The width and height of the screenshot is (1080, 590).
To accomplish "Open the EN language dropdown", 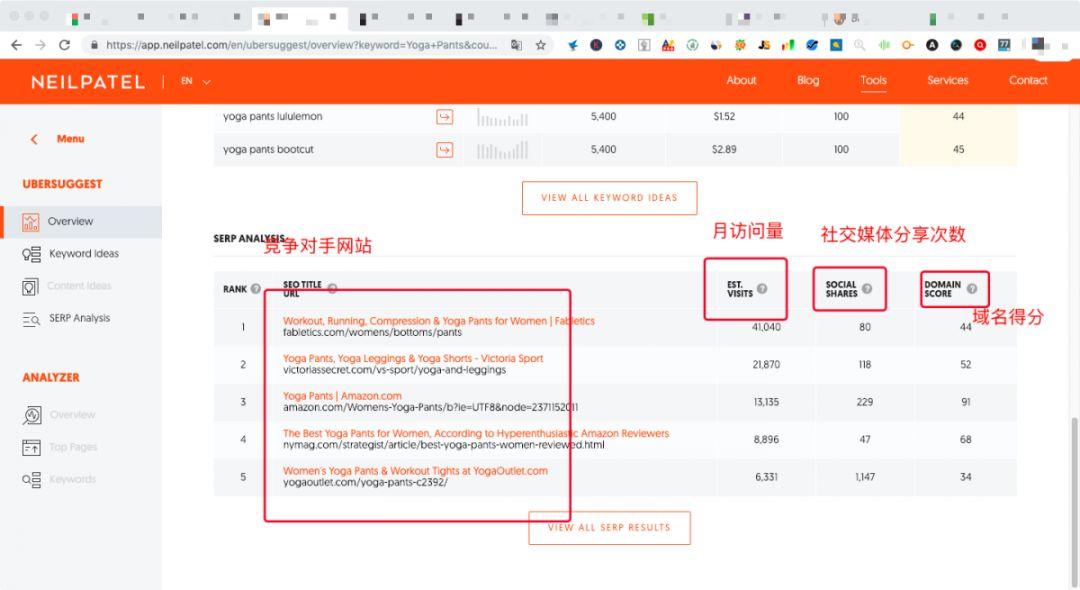I will [x=196, y=81].
